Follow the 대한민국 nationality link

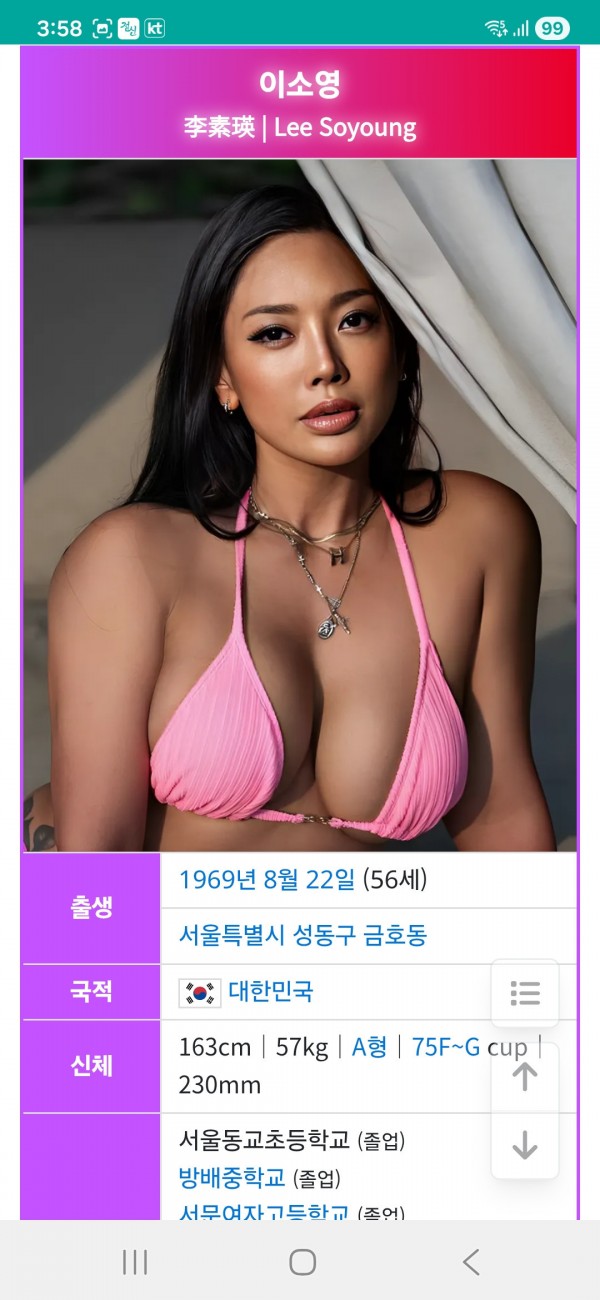coord(271,992)
